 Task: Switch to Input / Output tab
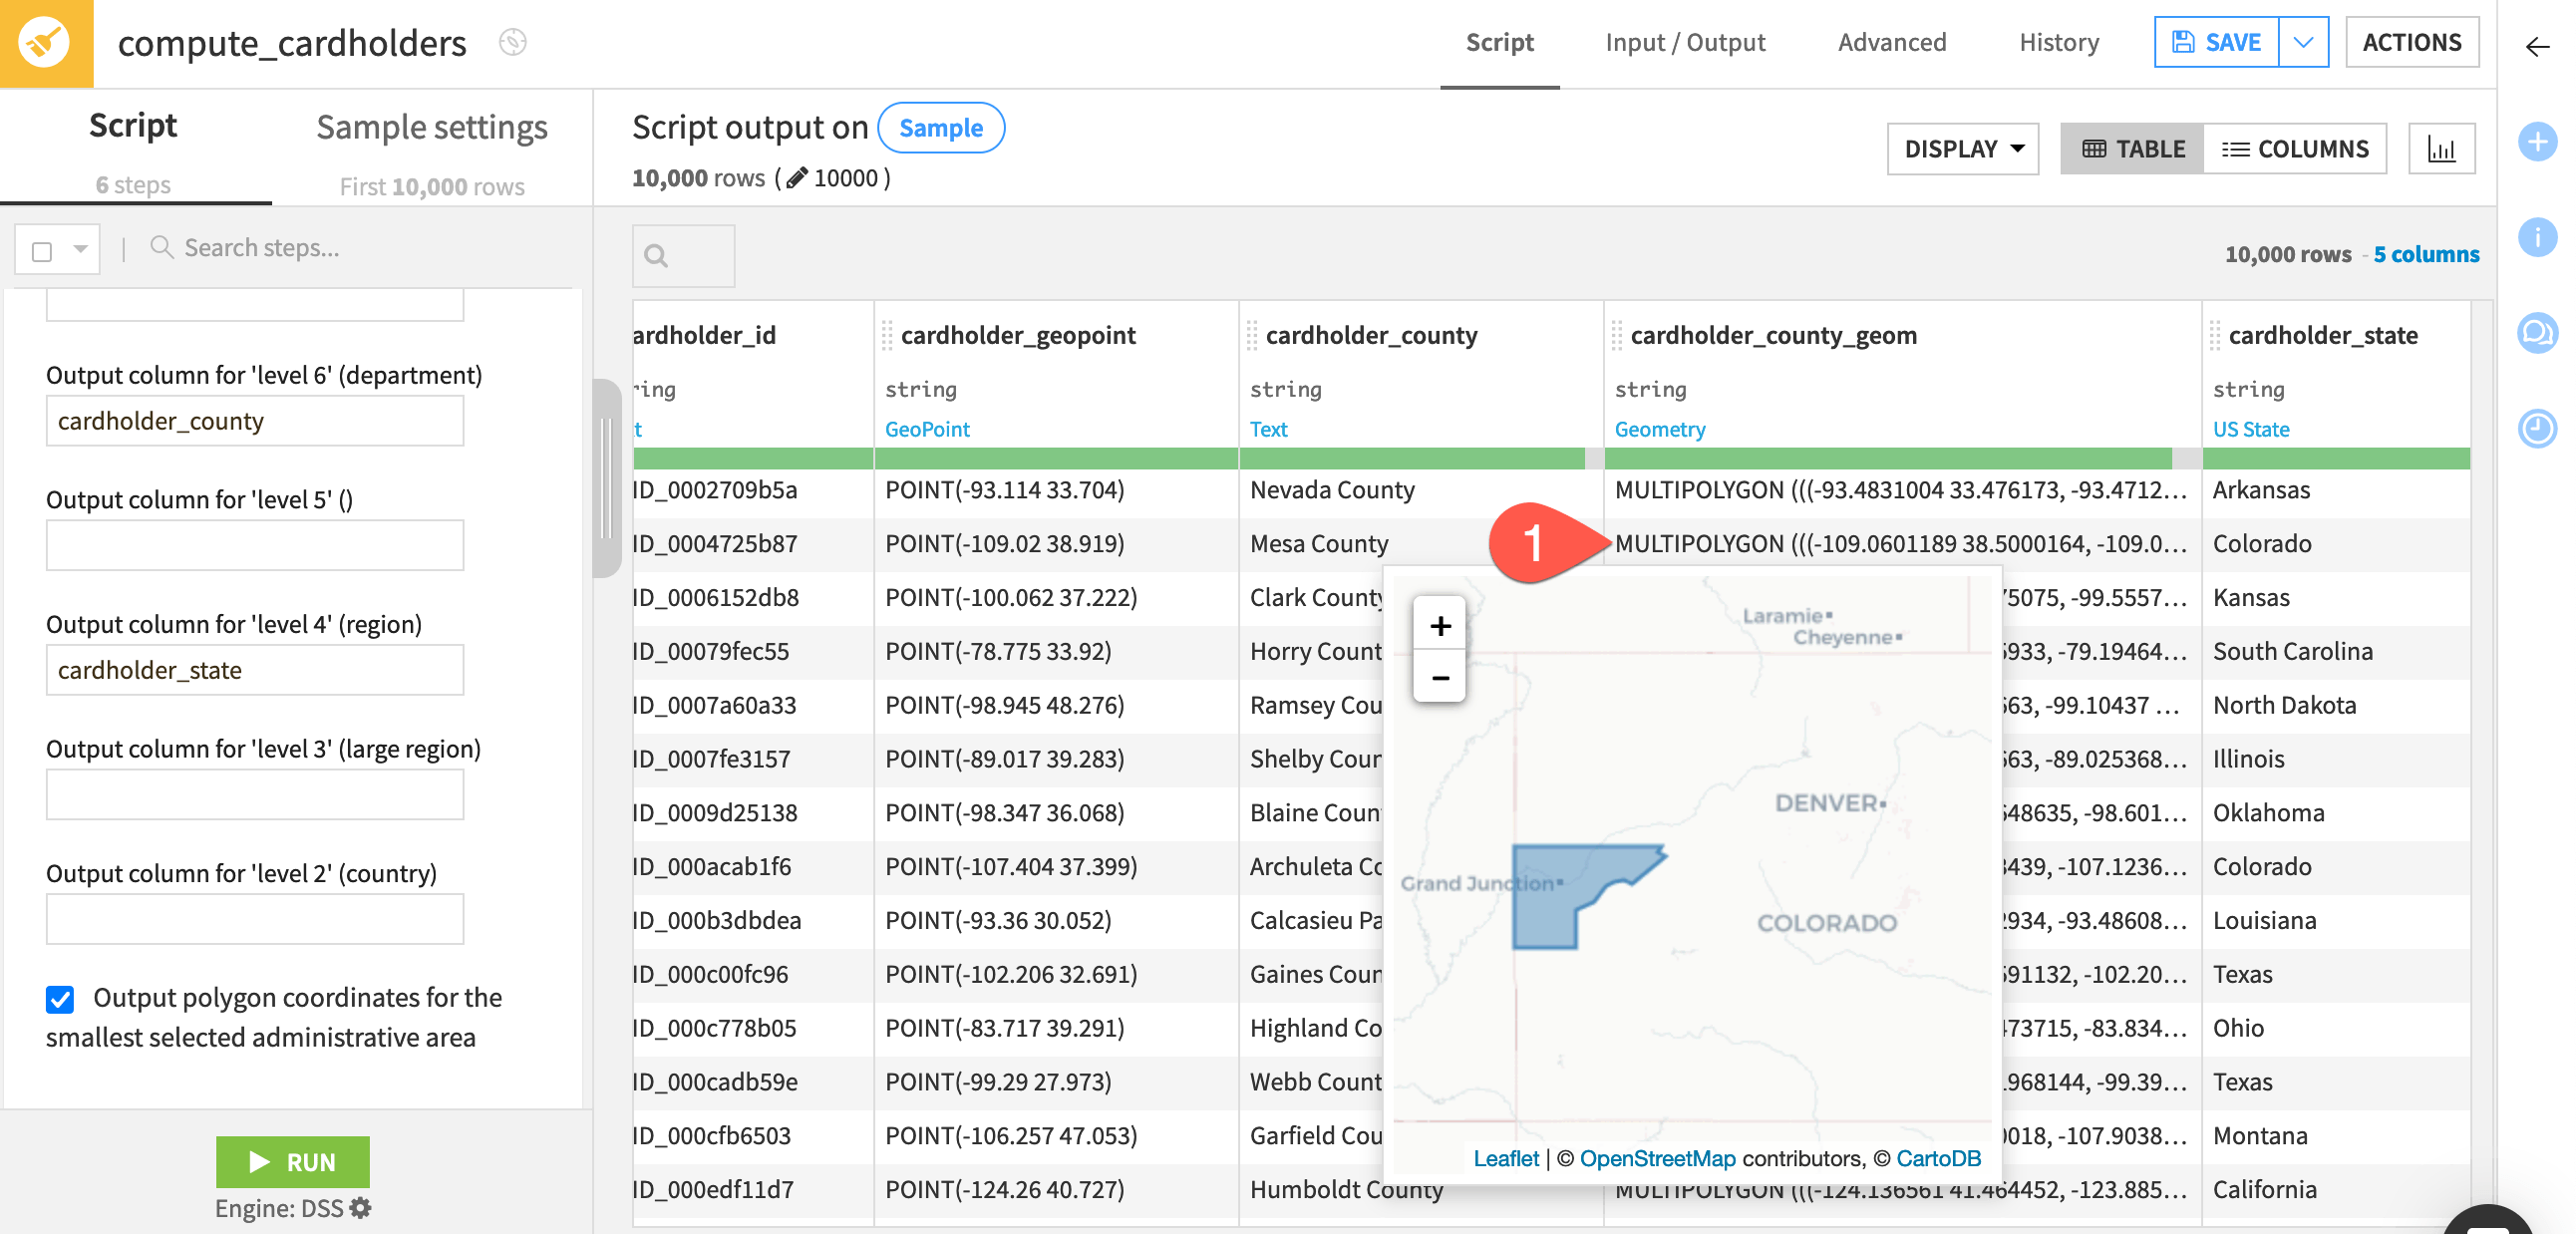[x=1684, y=42]
